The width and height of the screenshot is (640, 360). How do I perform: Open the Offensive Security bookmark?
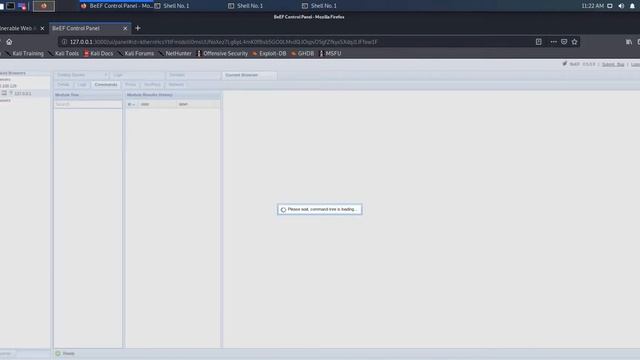[x=222, y=53]
